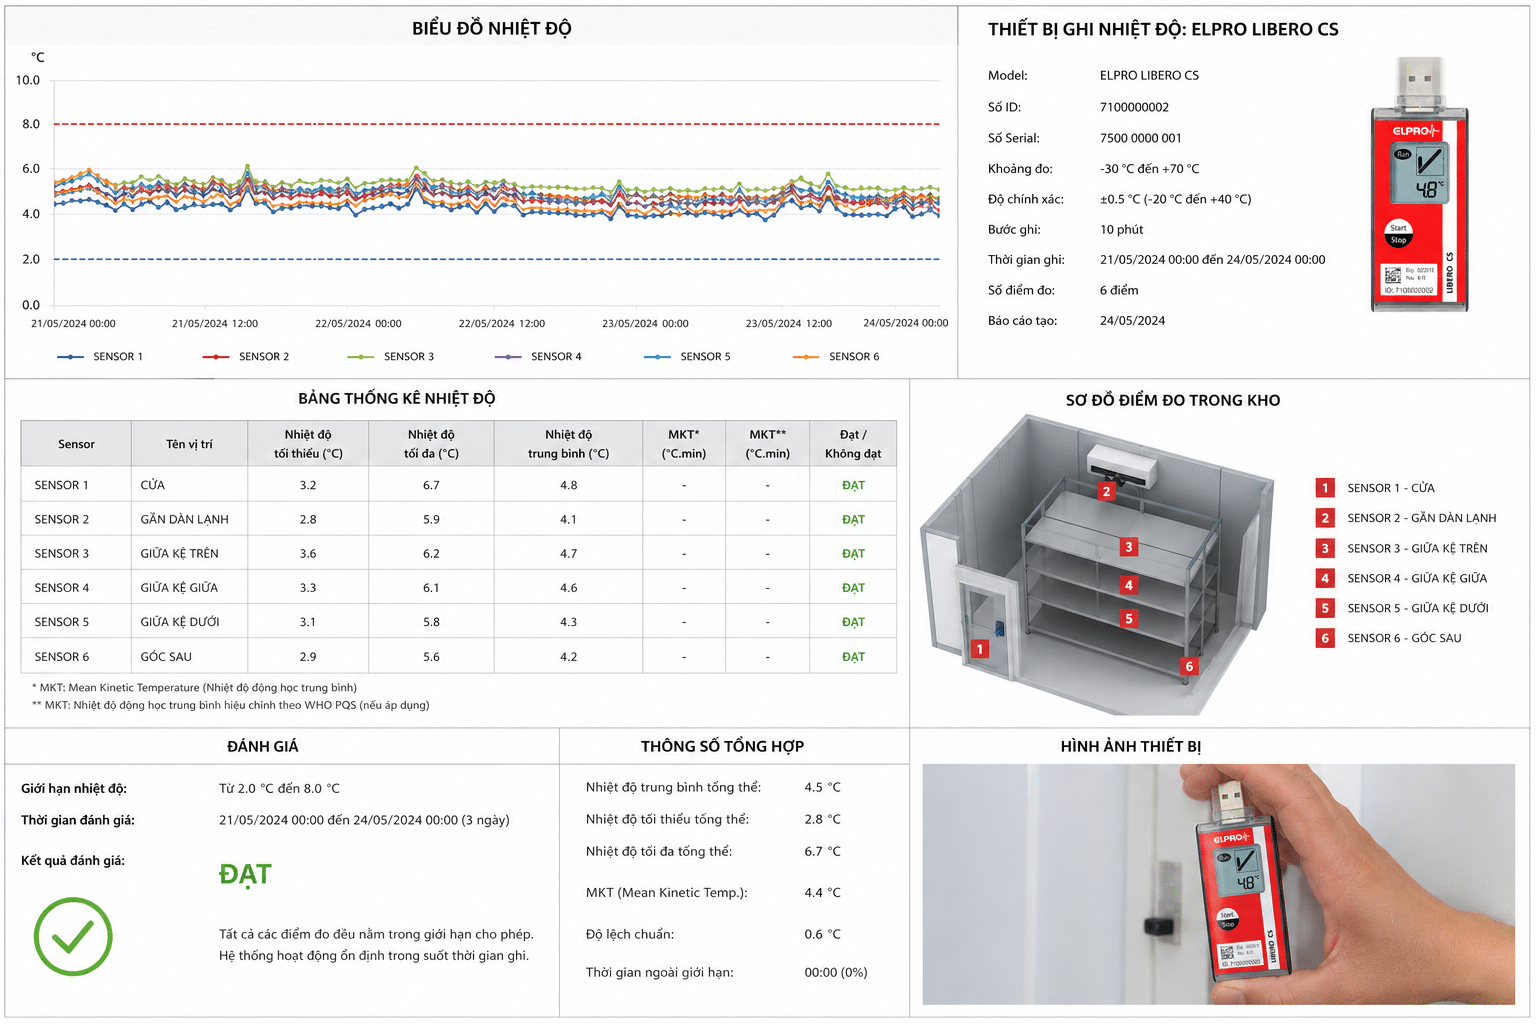Click '22/05/2024 12:00' axis label

(x=502, y=323)
